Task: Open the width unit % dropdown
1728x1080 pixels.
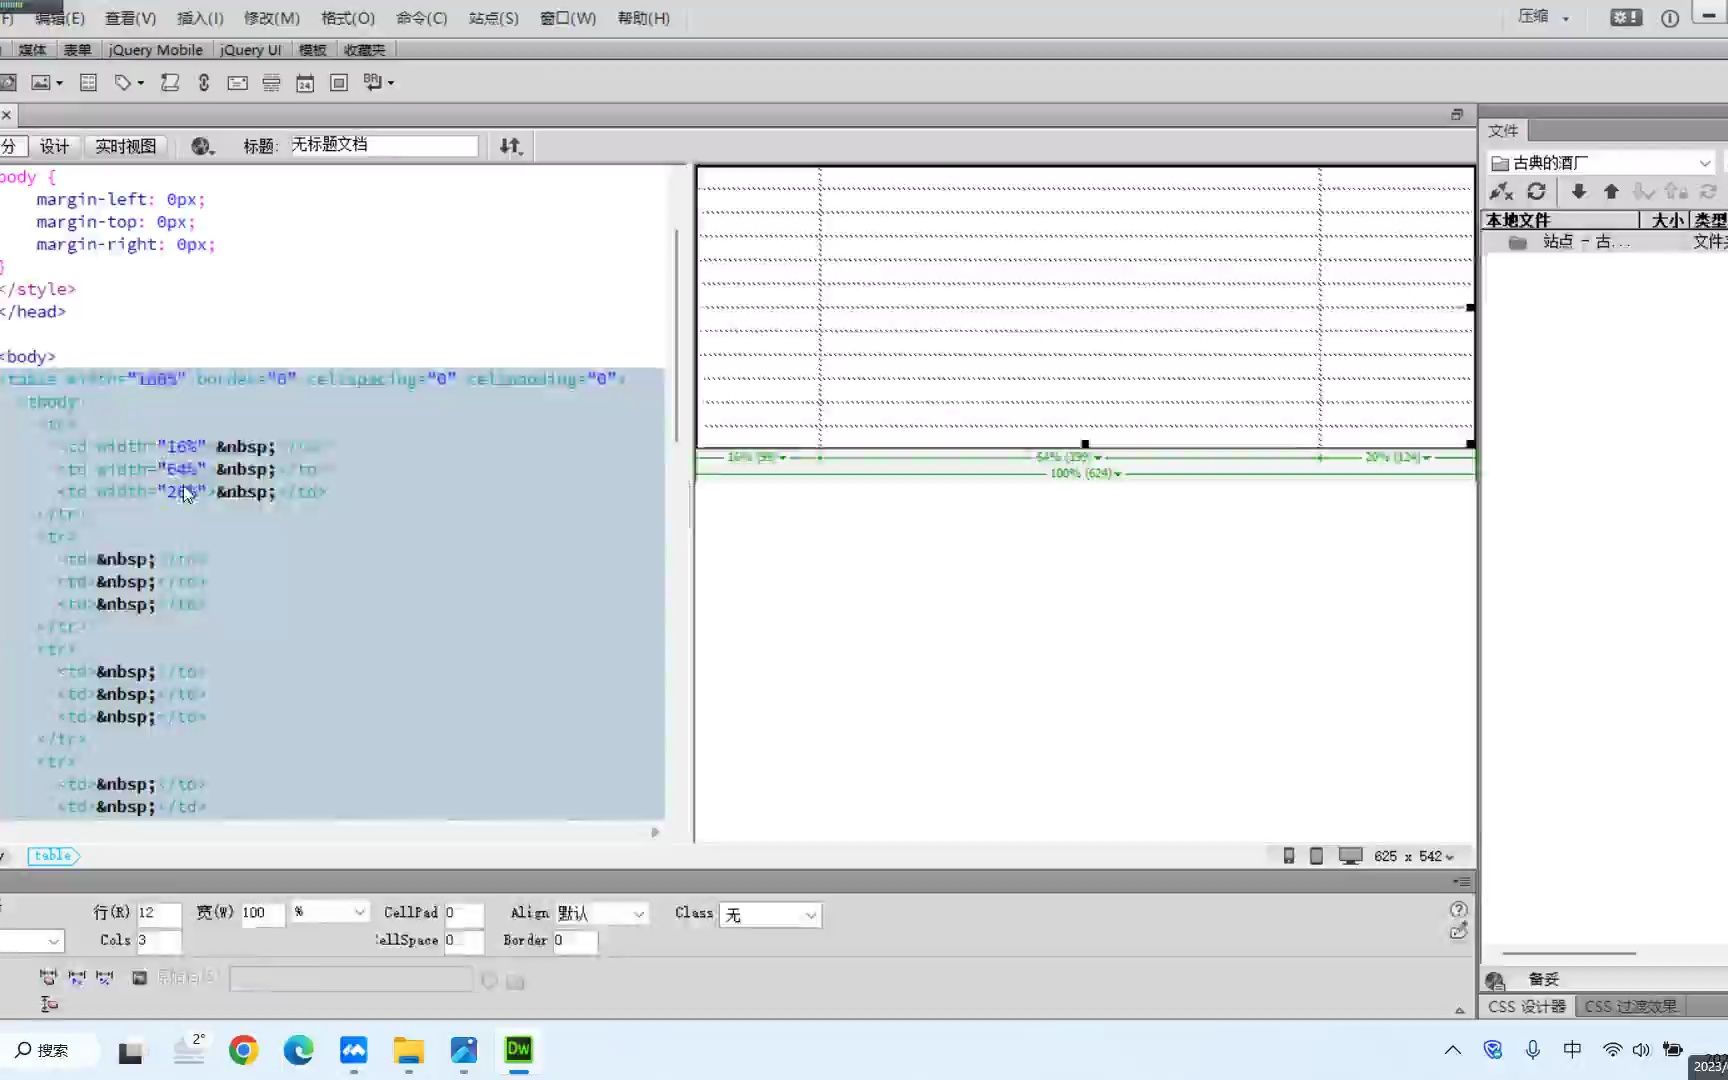Action: [x=329, y=913]
